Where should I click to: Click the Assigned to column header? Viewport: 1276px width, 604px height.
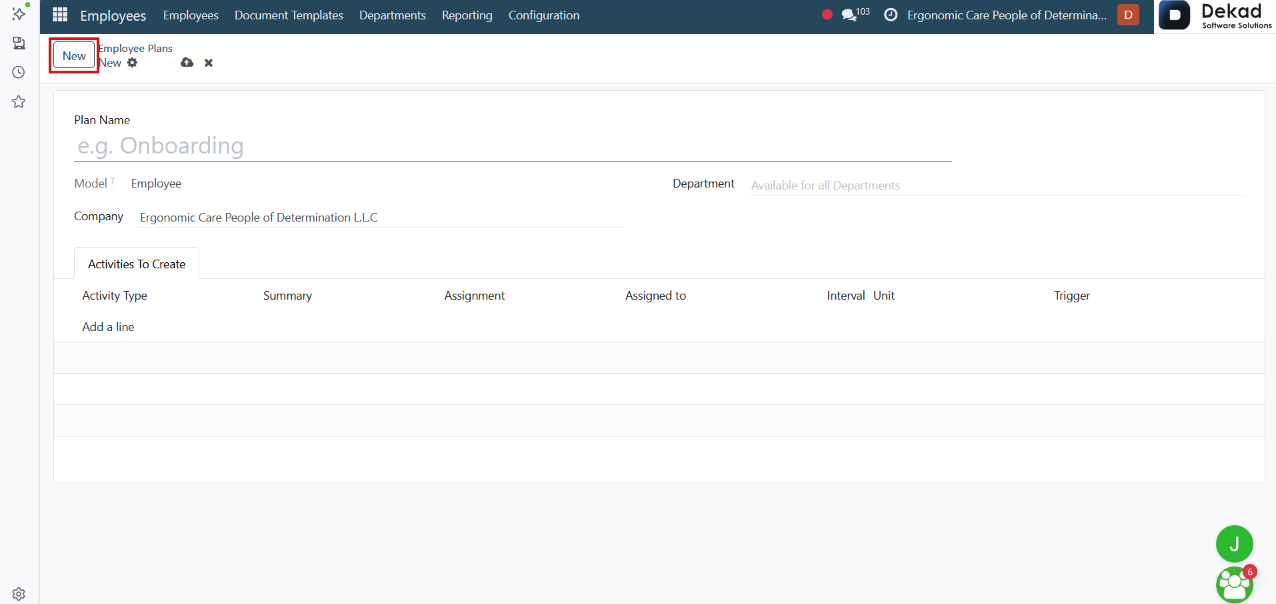[656, 296]
